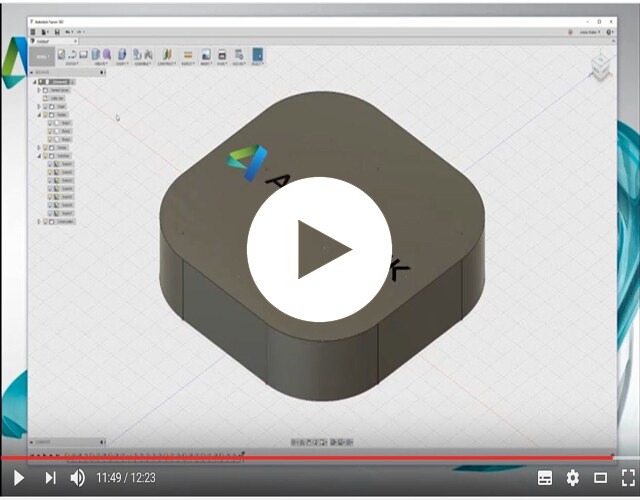640x500 pixels.
Task: Collapse the root component in the browser tree
Action: (x=35, y=82)
